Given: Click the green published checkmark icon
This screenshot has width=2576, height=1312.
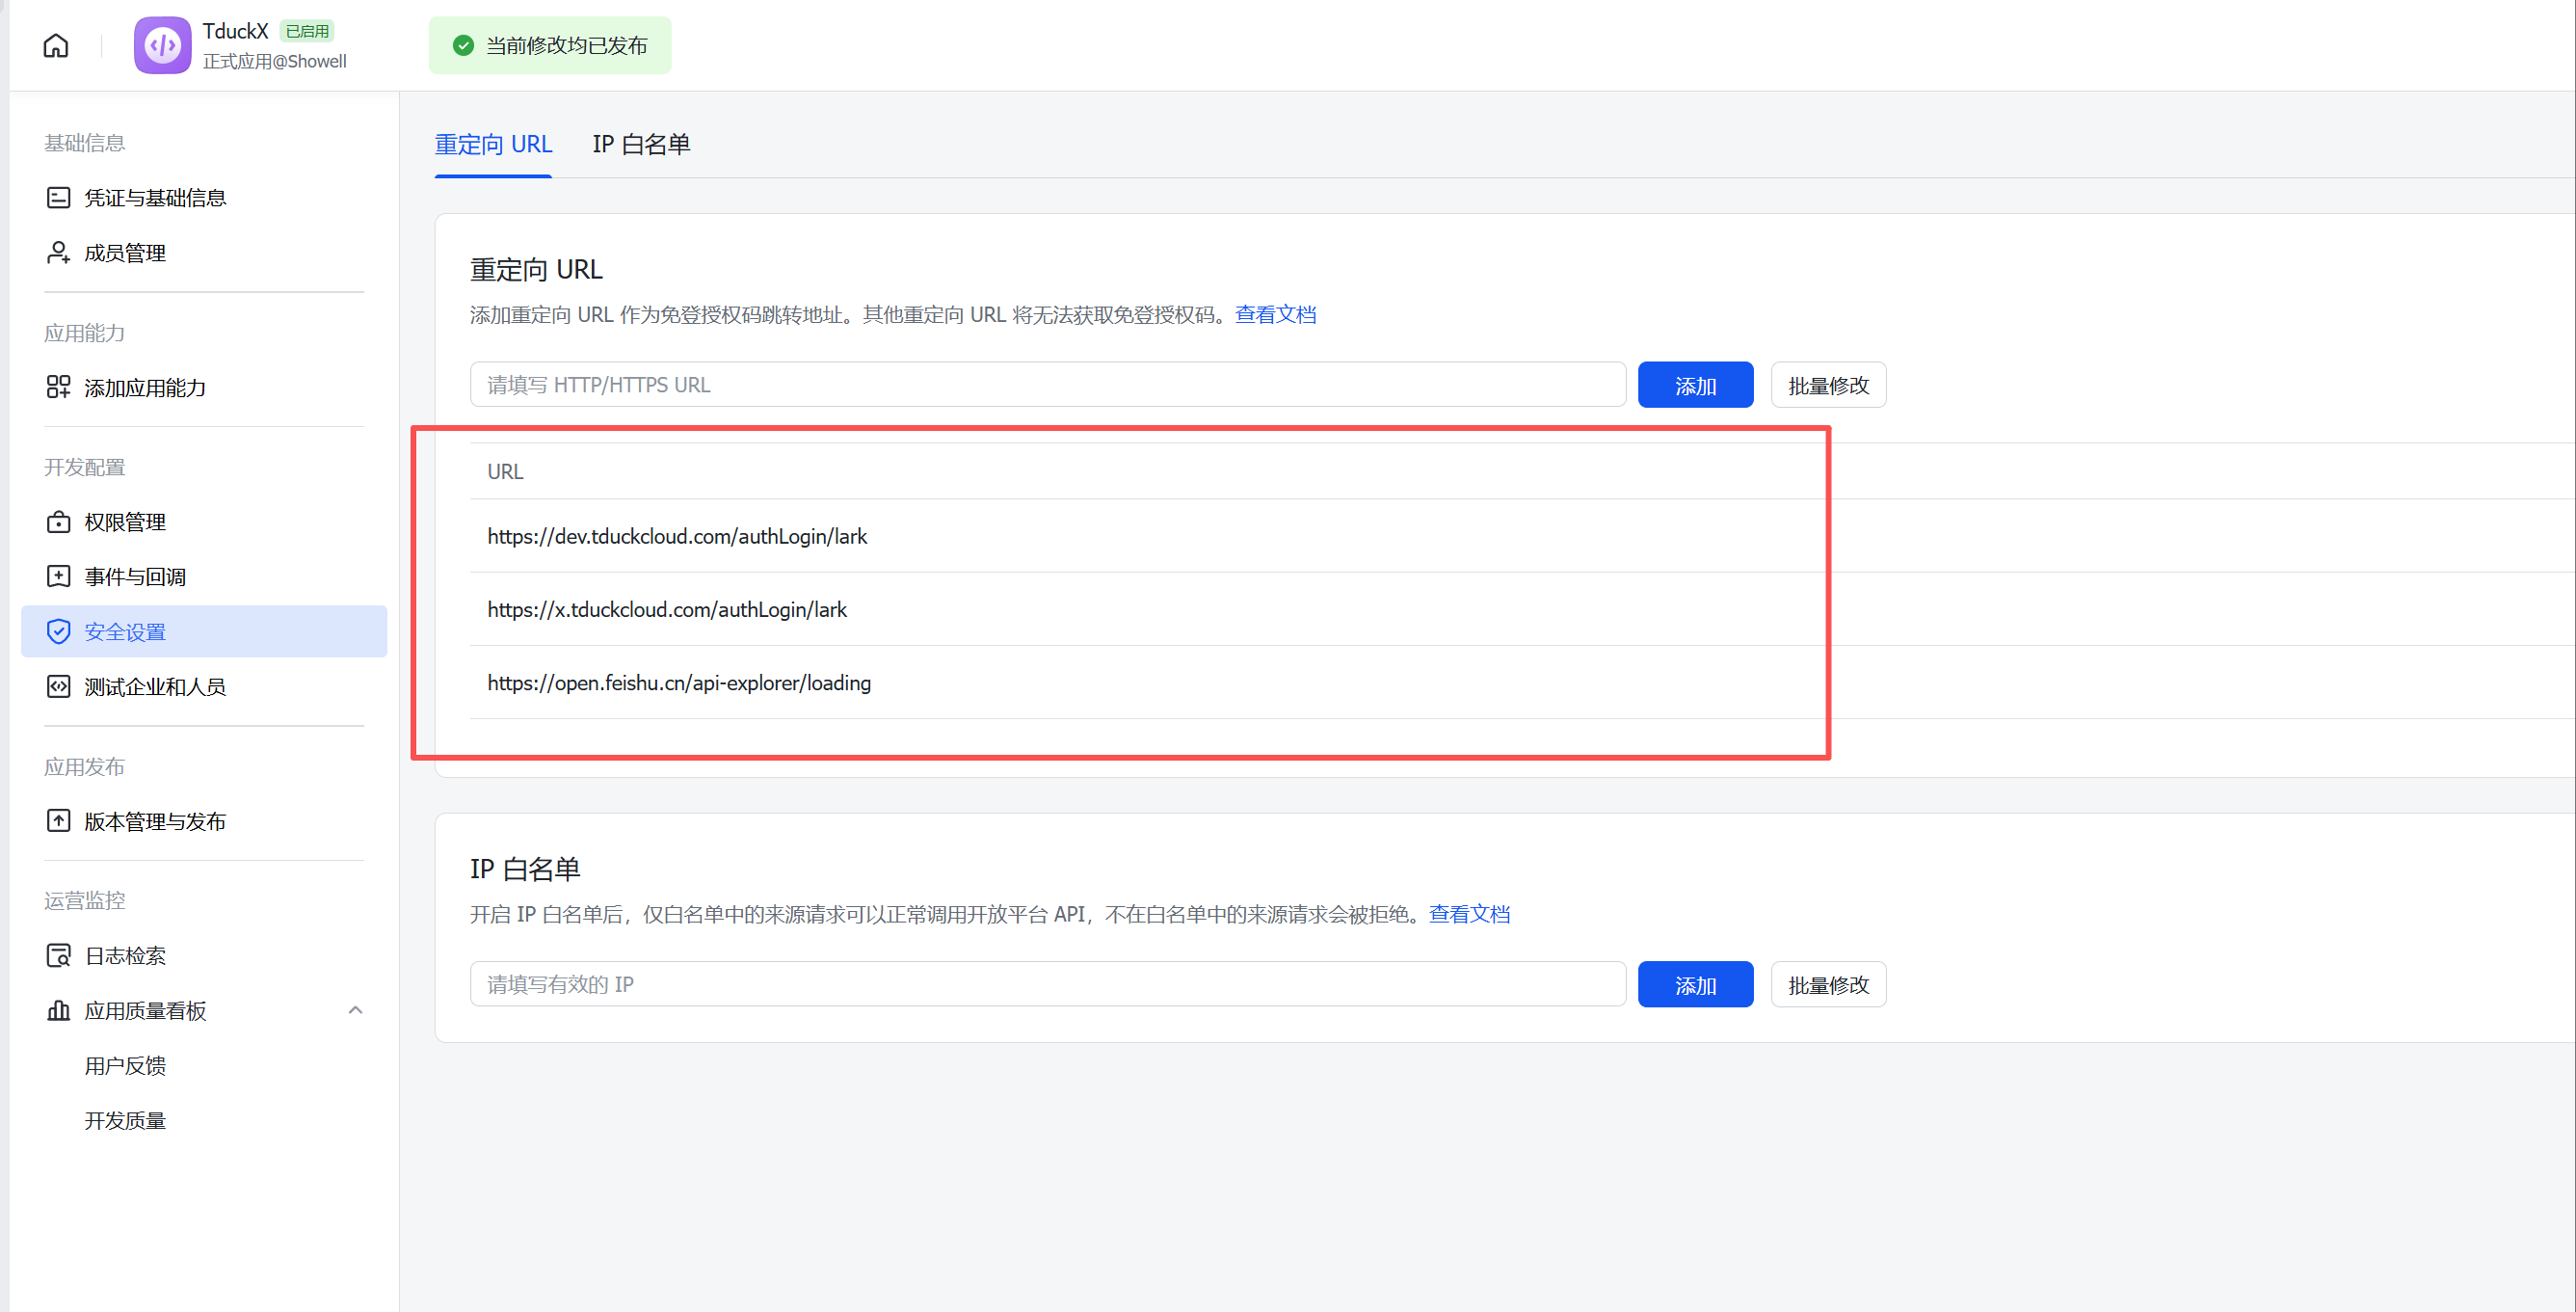Looking at the screenshot, I should point(463,46).
